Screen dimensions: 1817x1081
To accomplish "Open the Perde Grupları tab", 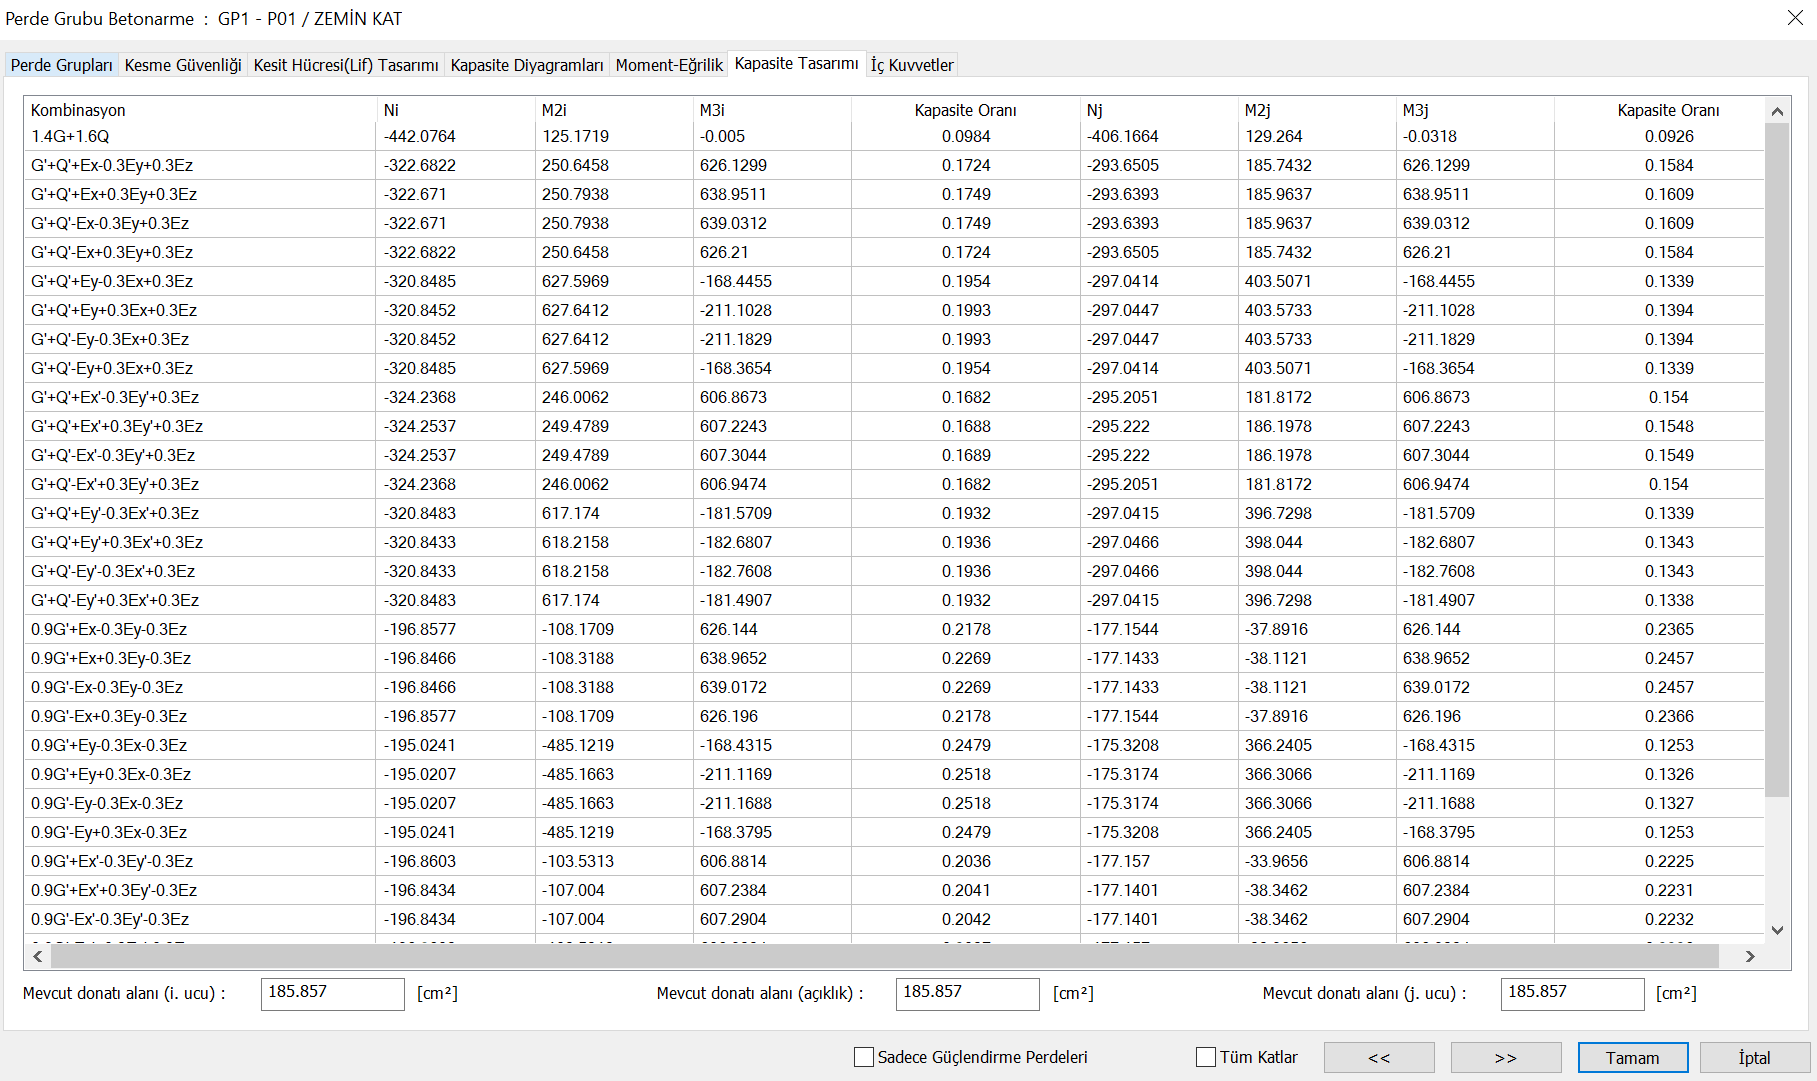I will pyautogui.click(x=61, y=65).
